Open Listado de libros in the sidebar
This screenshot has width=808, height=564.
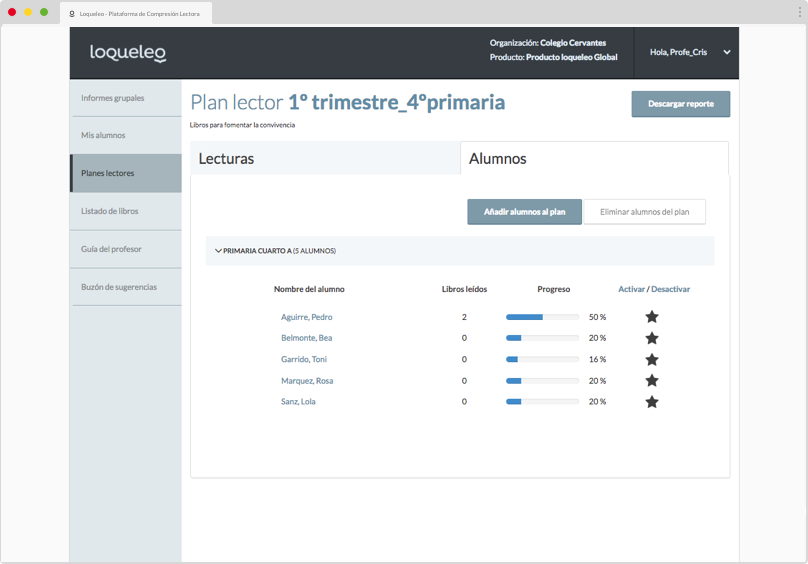point(126,211)
